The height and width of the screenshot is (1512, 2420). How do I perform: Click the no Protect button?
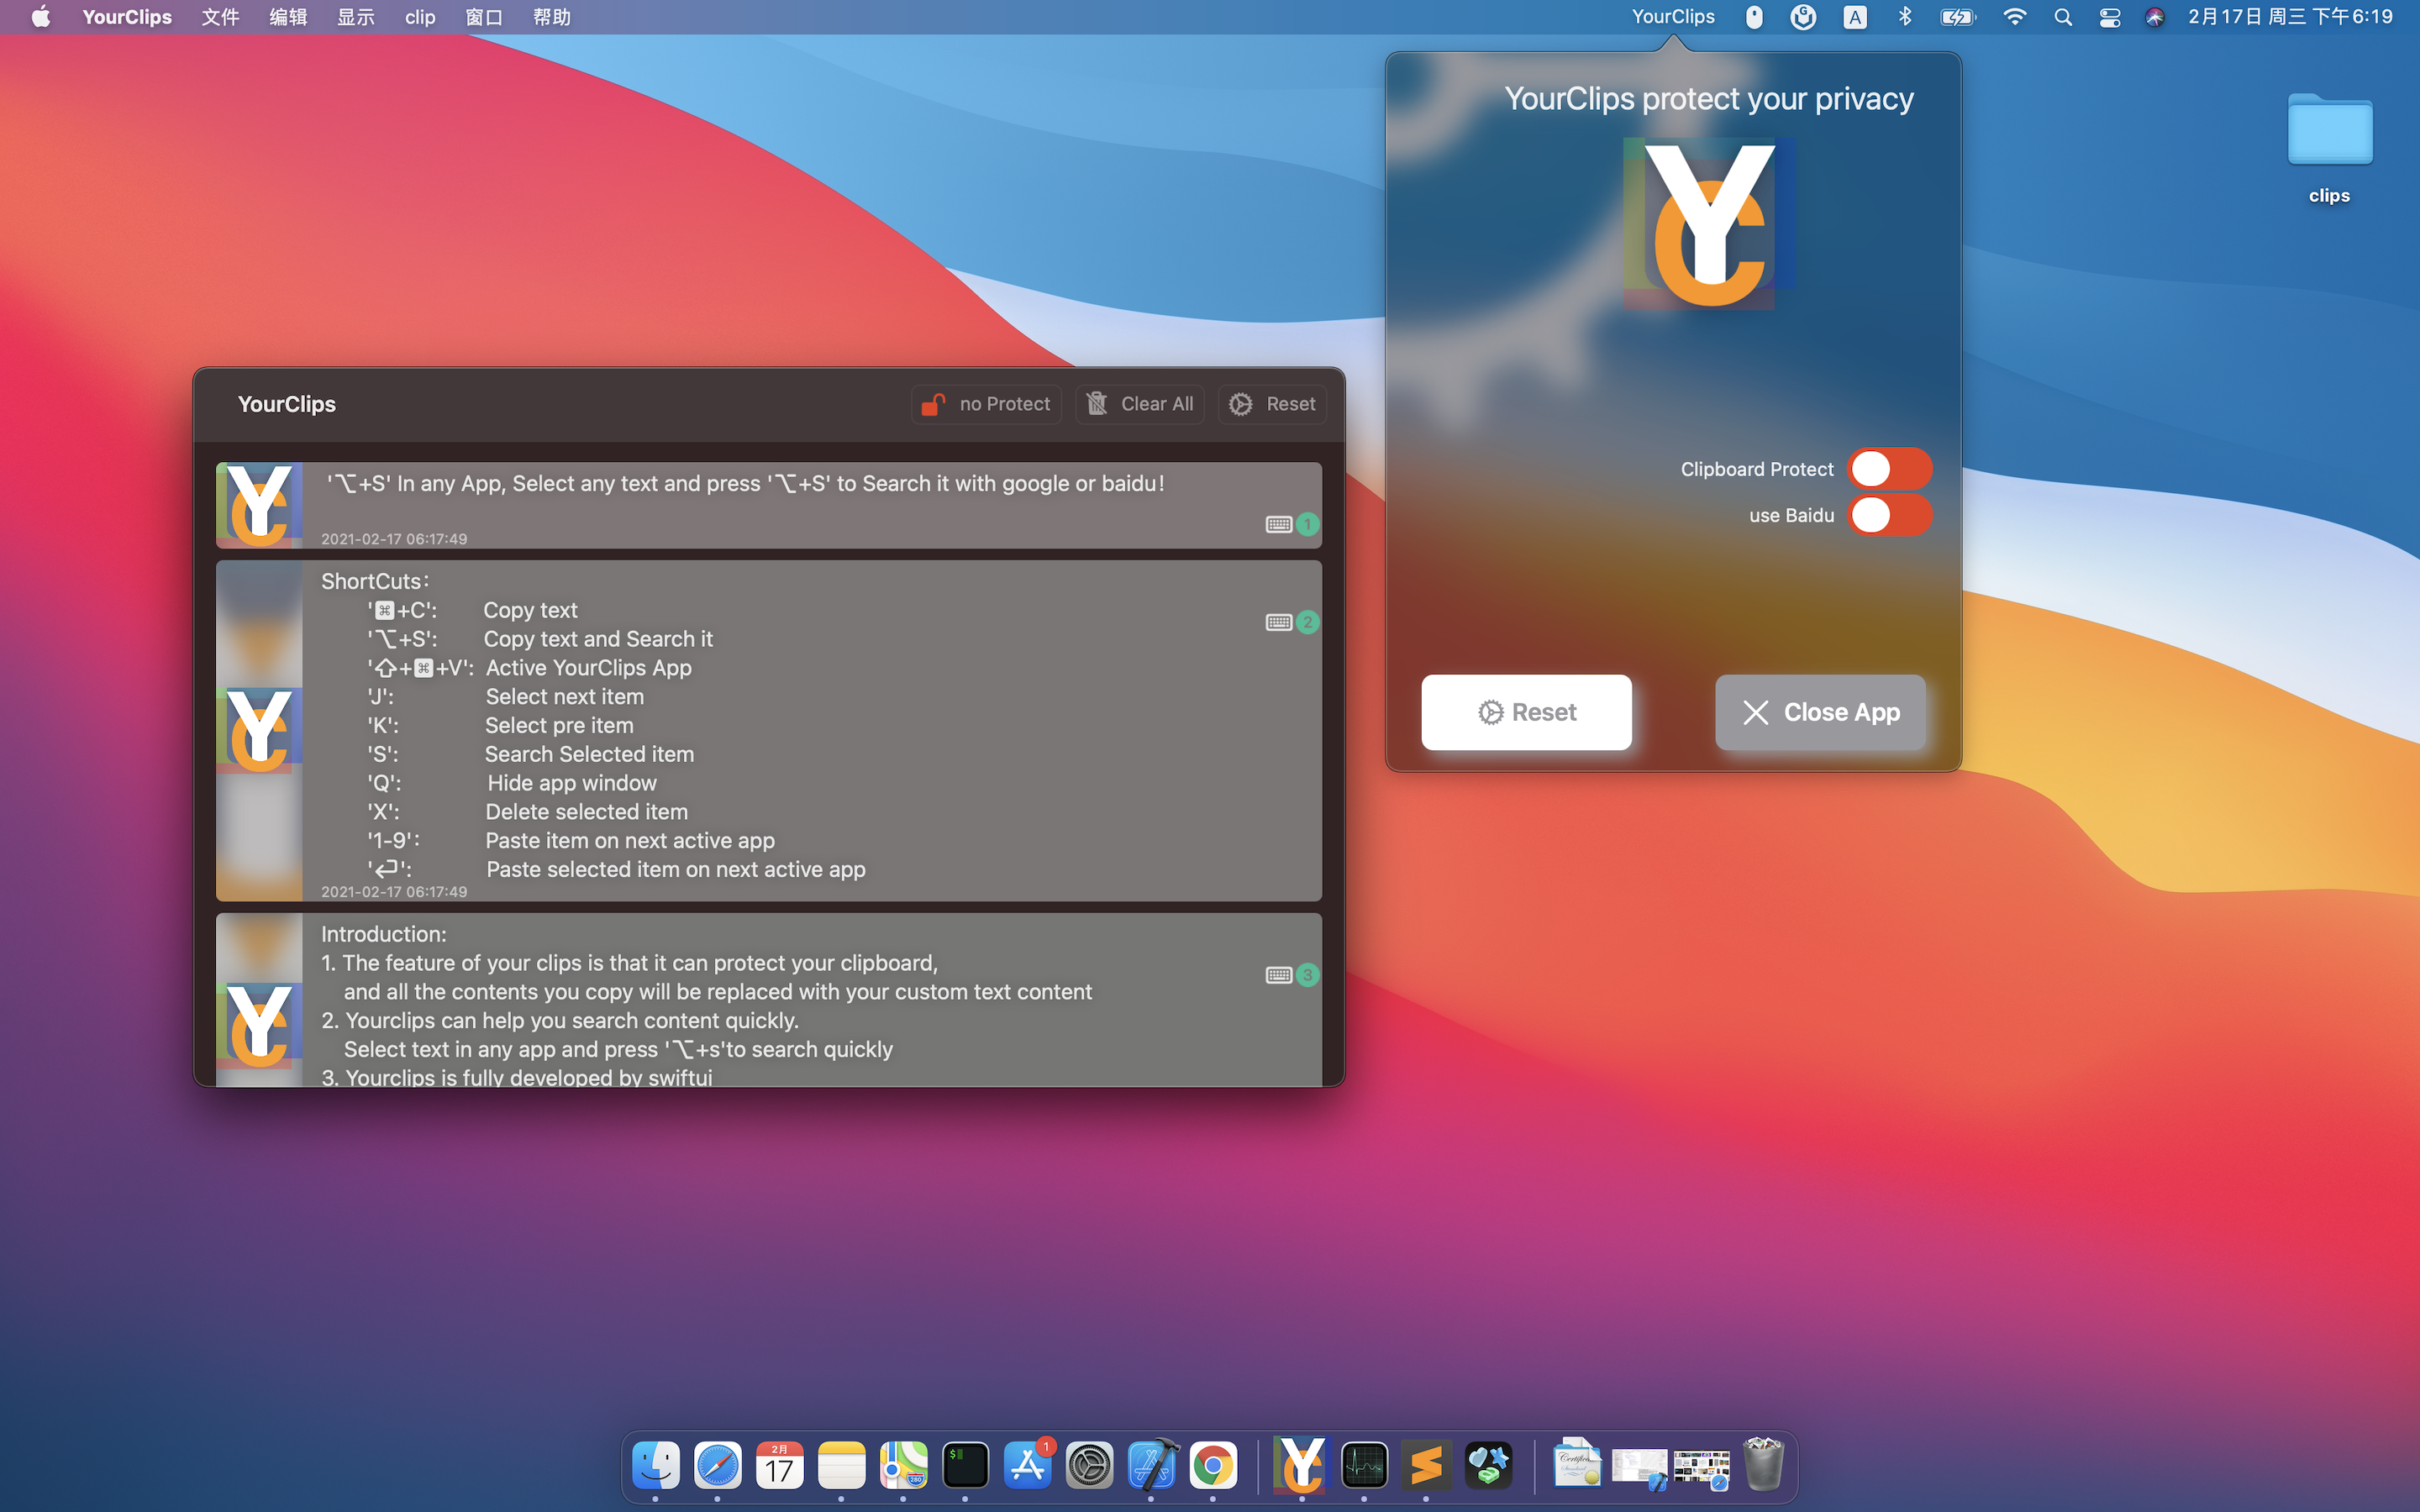[x=986, y=404]
